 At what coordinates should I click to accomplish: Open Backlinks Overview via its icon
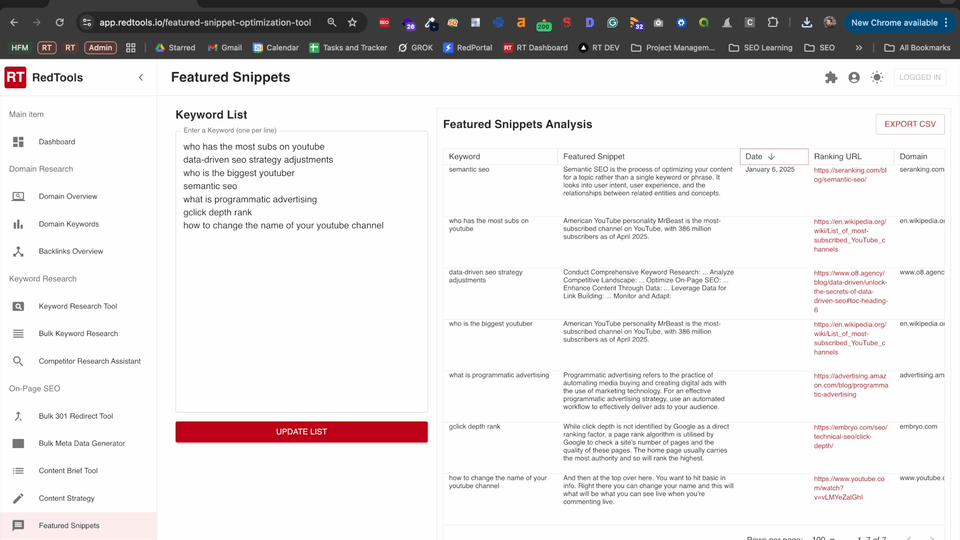point(18,252)
